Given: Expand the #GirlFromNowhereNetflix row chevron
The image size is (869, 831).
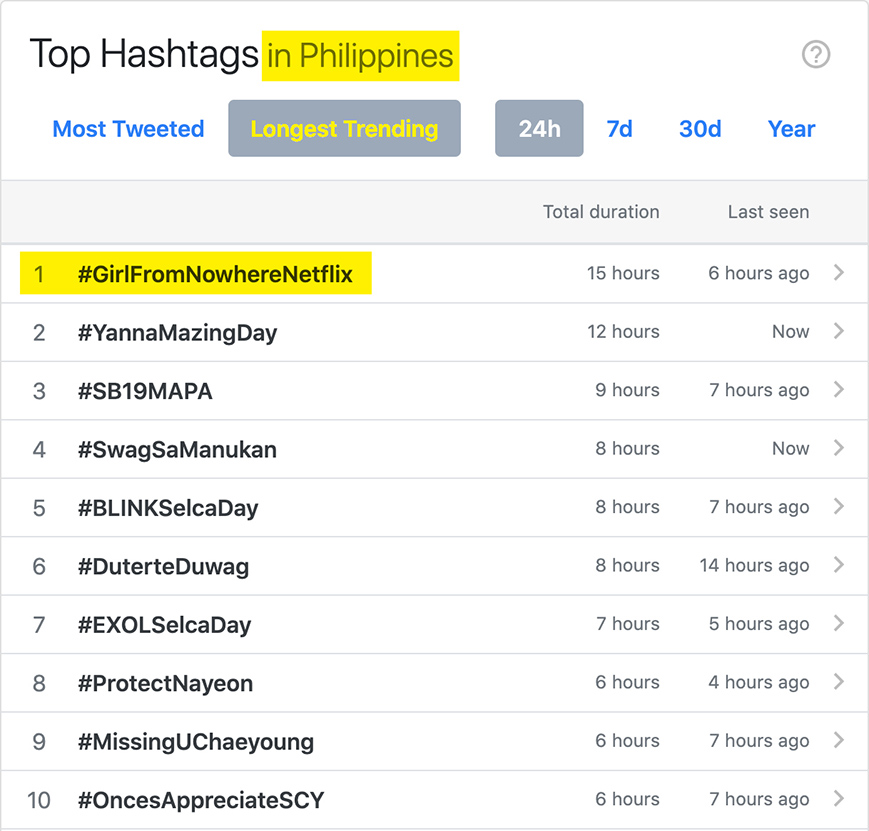Looking at the screenshot, I should [x=839, y=272].
